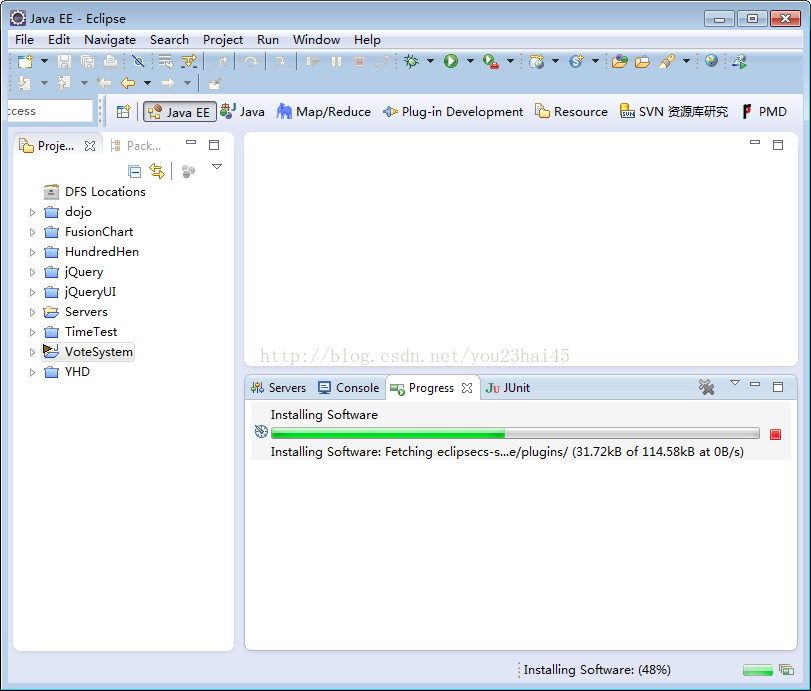Open the Project menu
This screenshot has height=691, width=811.
point(223,40)
